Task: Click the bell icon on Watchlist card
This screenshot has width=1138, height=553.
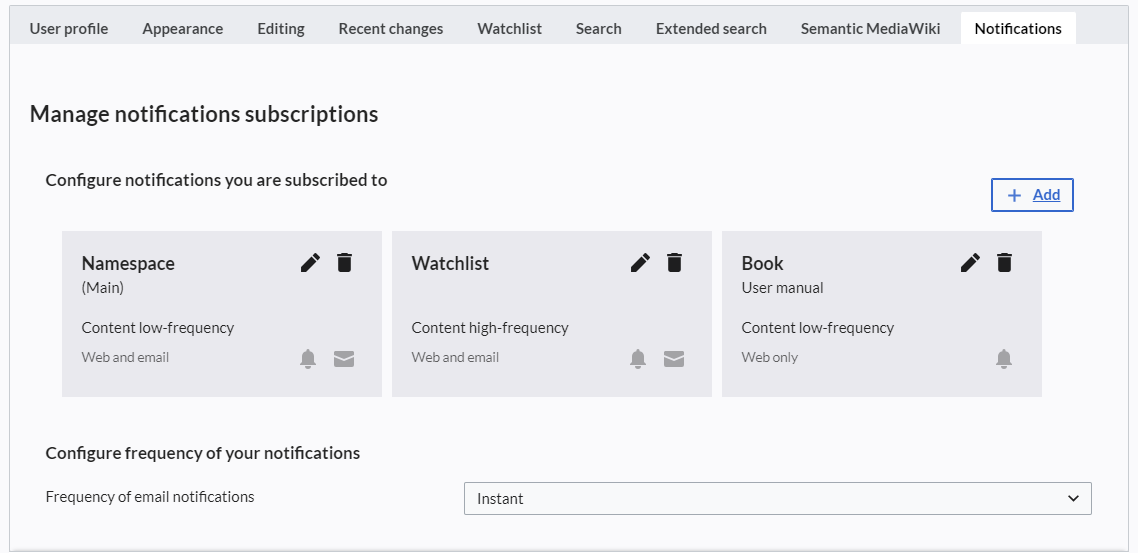Action: click(638, 359)
